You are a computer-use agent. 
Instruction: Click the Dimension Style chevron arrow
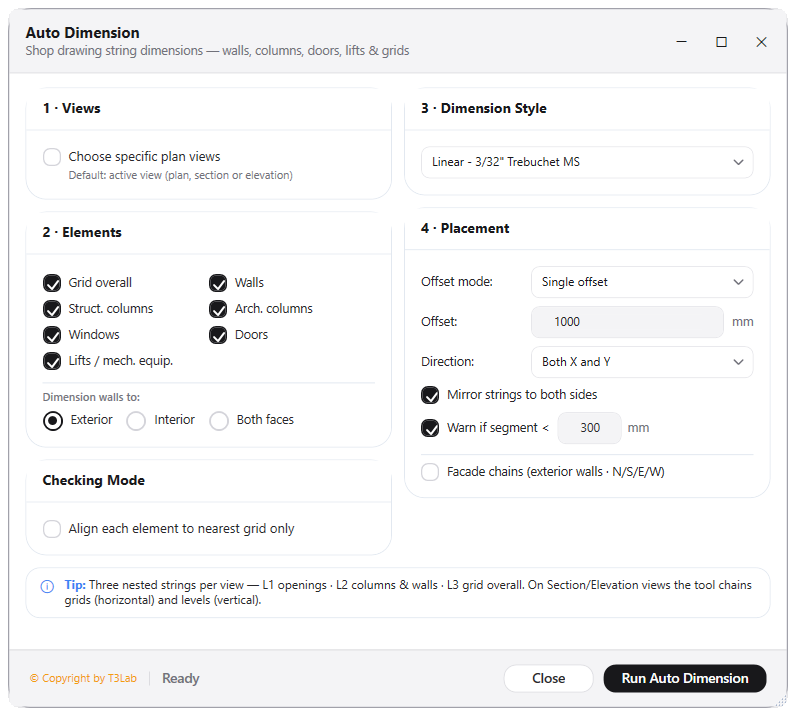[738, 162]
